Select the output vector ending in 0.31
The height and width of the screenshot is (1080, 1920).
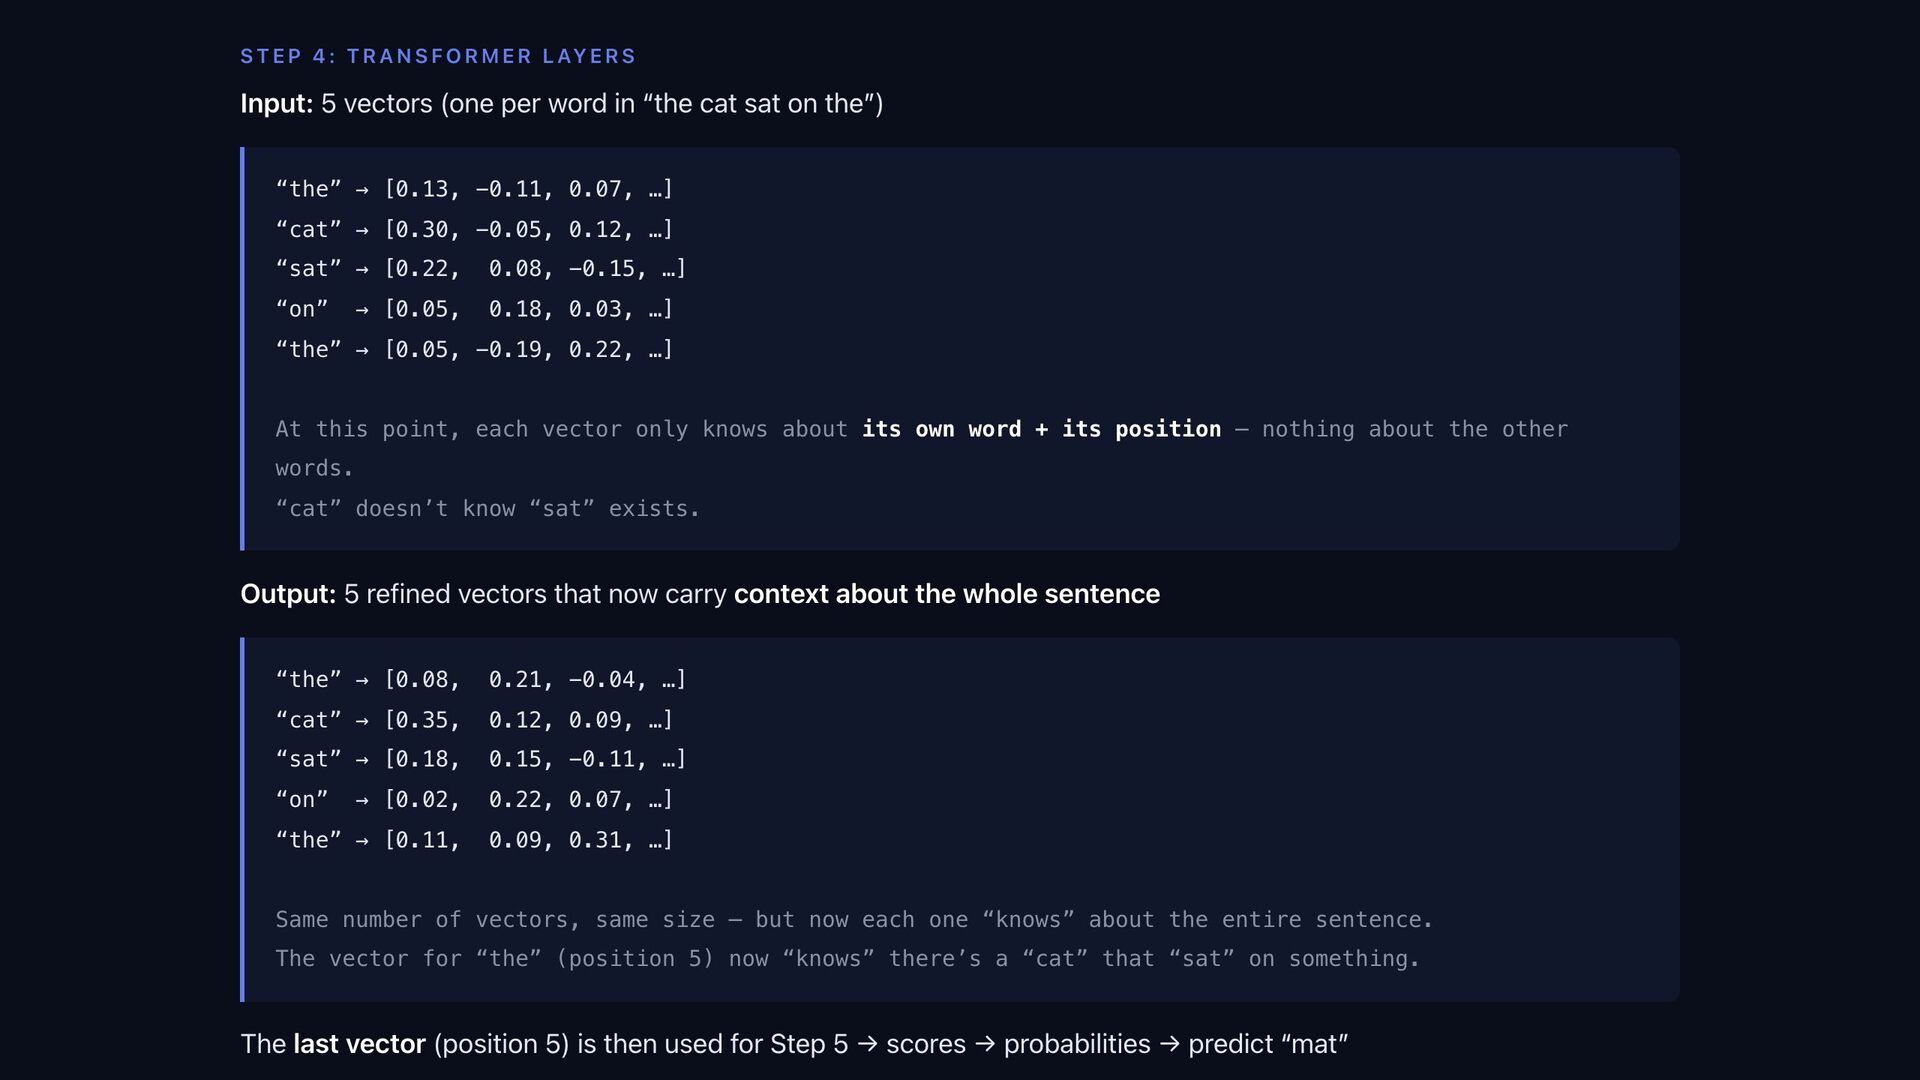(474, 840)
